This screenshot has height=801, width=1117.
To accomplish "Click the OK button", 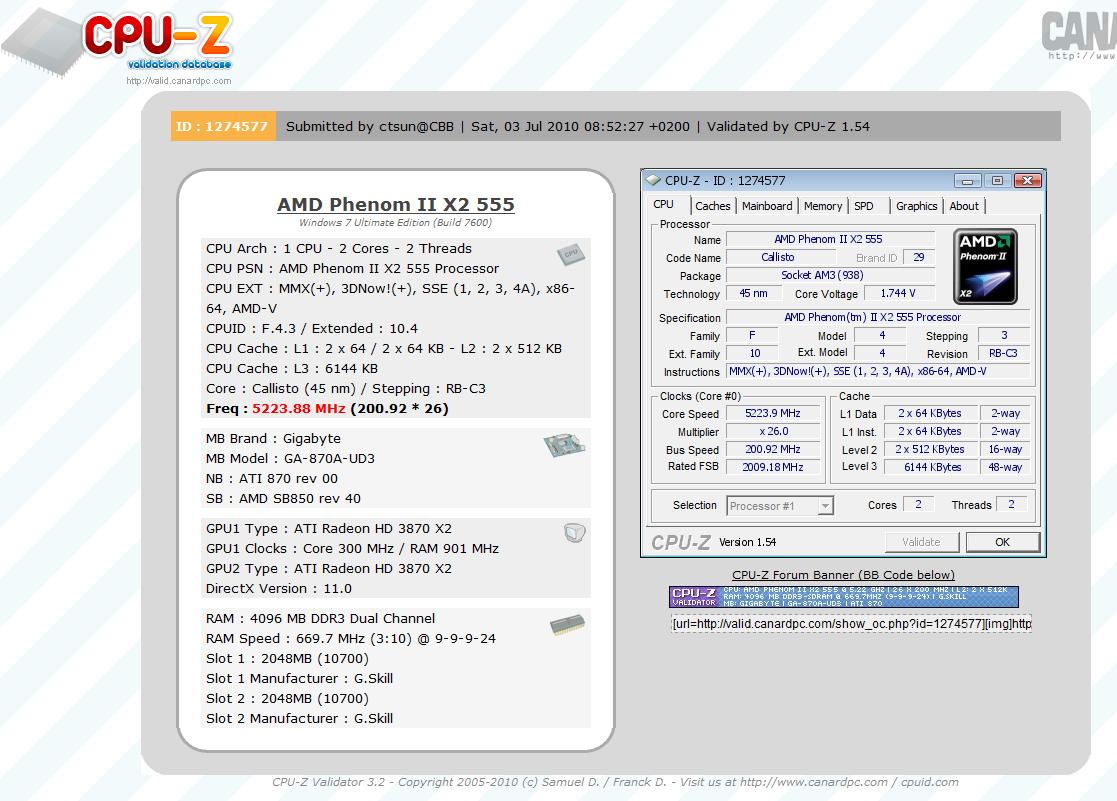I will coord(1002,542).
